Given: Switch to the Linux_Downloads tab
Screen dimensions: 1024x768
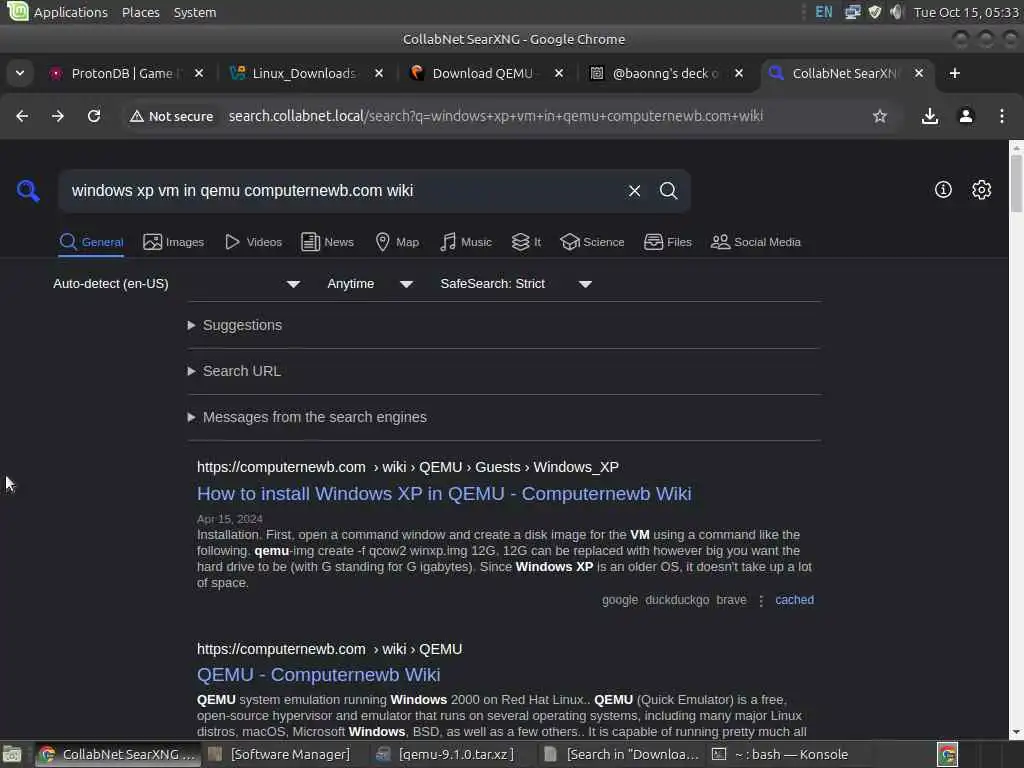Looking at the screenshot, I should point(302,73).
